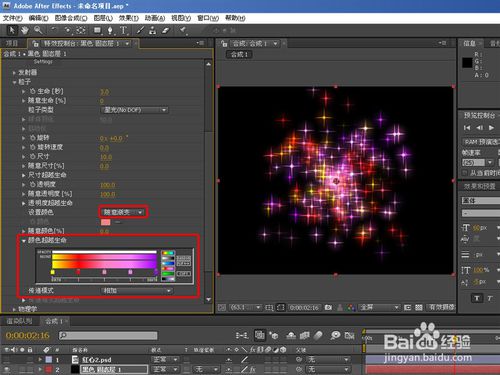Select the Rectangle mask tool
The width and height of the screenshot is (500, 375).
[97, 30]
